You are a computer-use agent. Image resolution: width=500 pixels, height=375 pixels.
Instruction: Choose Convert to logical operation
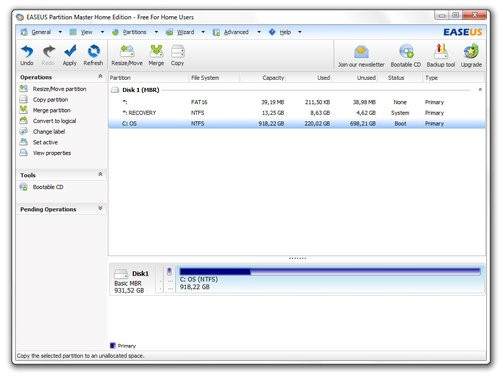[54, 121]
